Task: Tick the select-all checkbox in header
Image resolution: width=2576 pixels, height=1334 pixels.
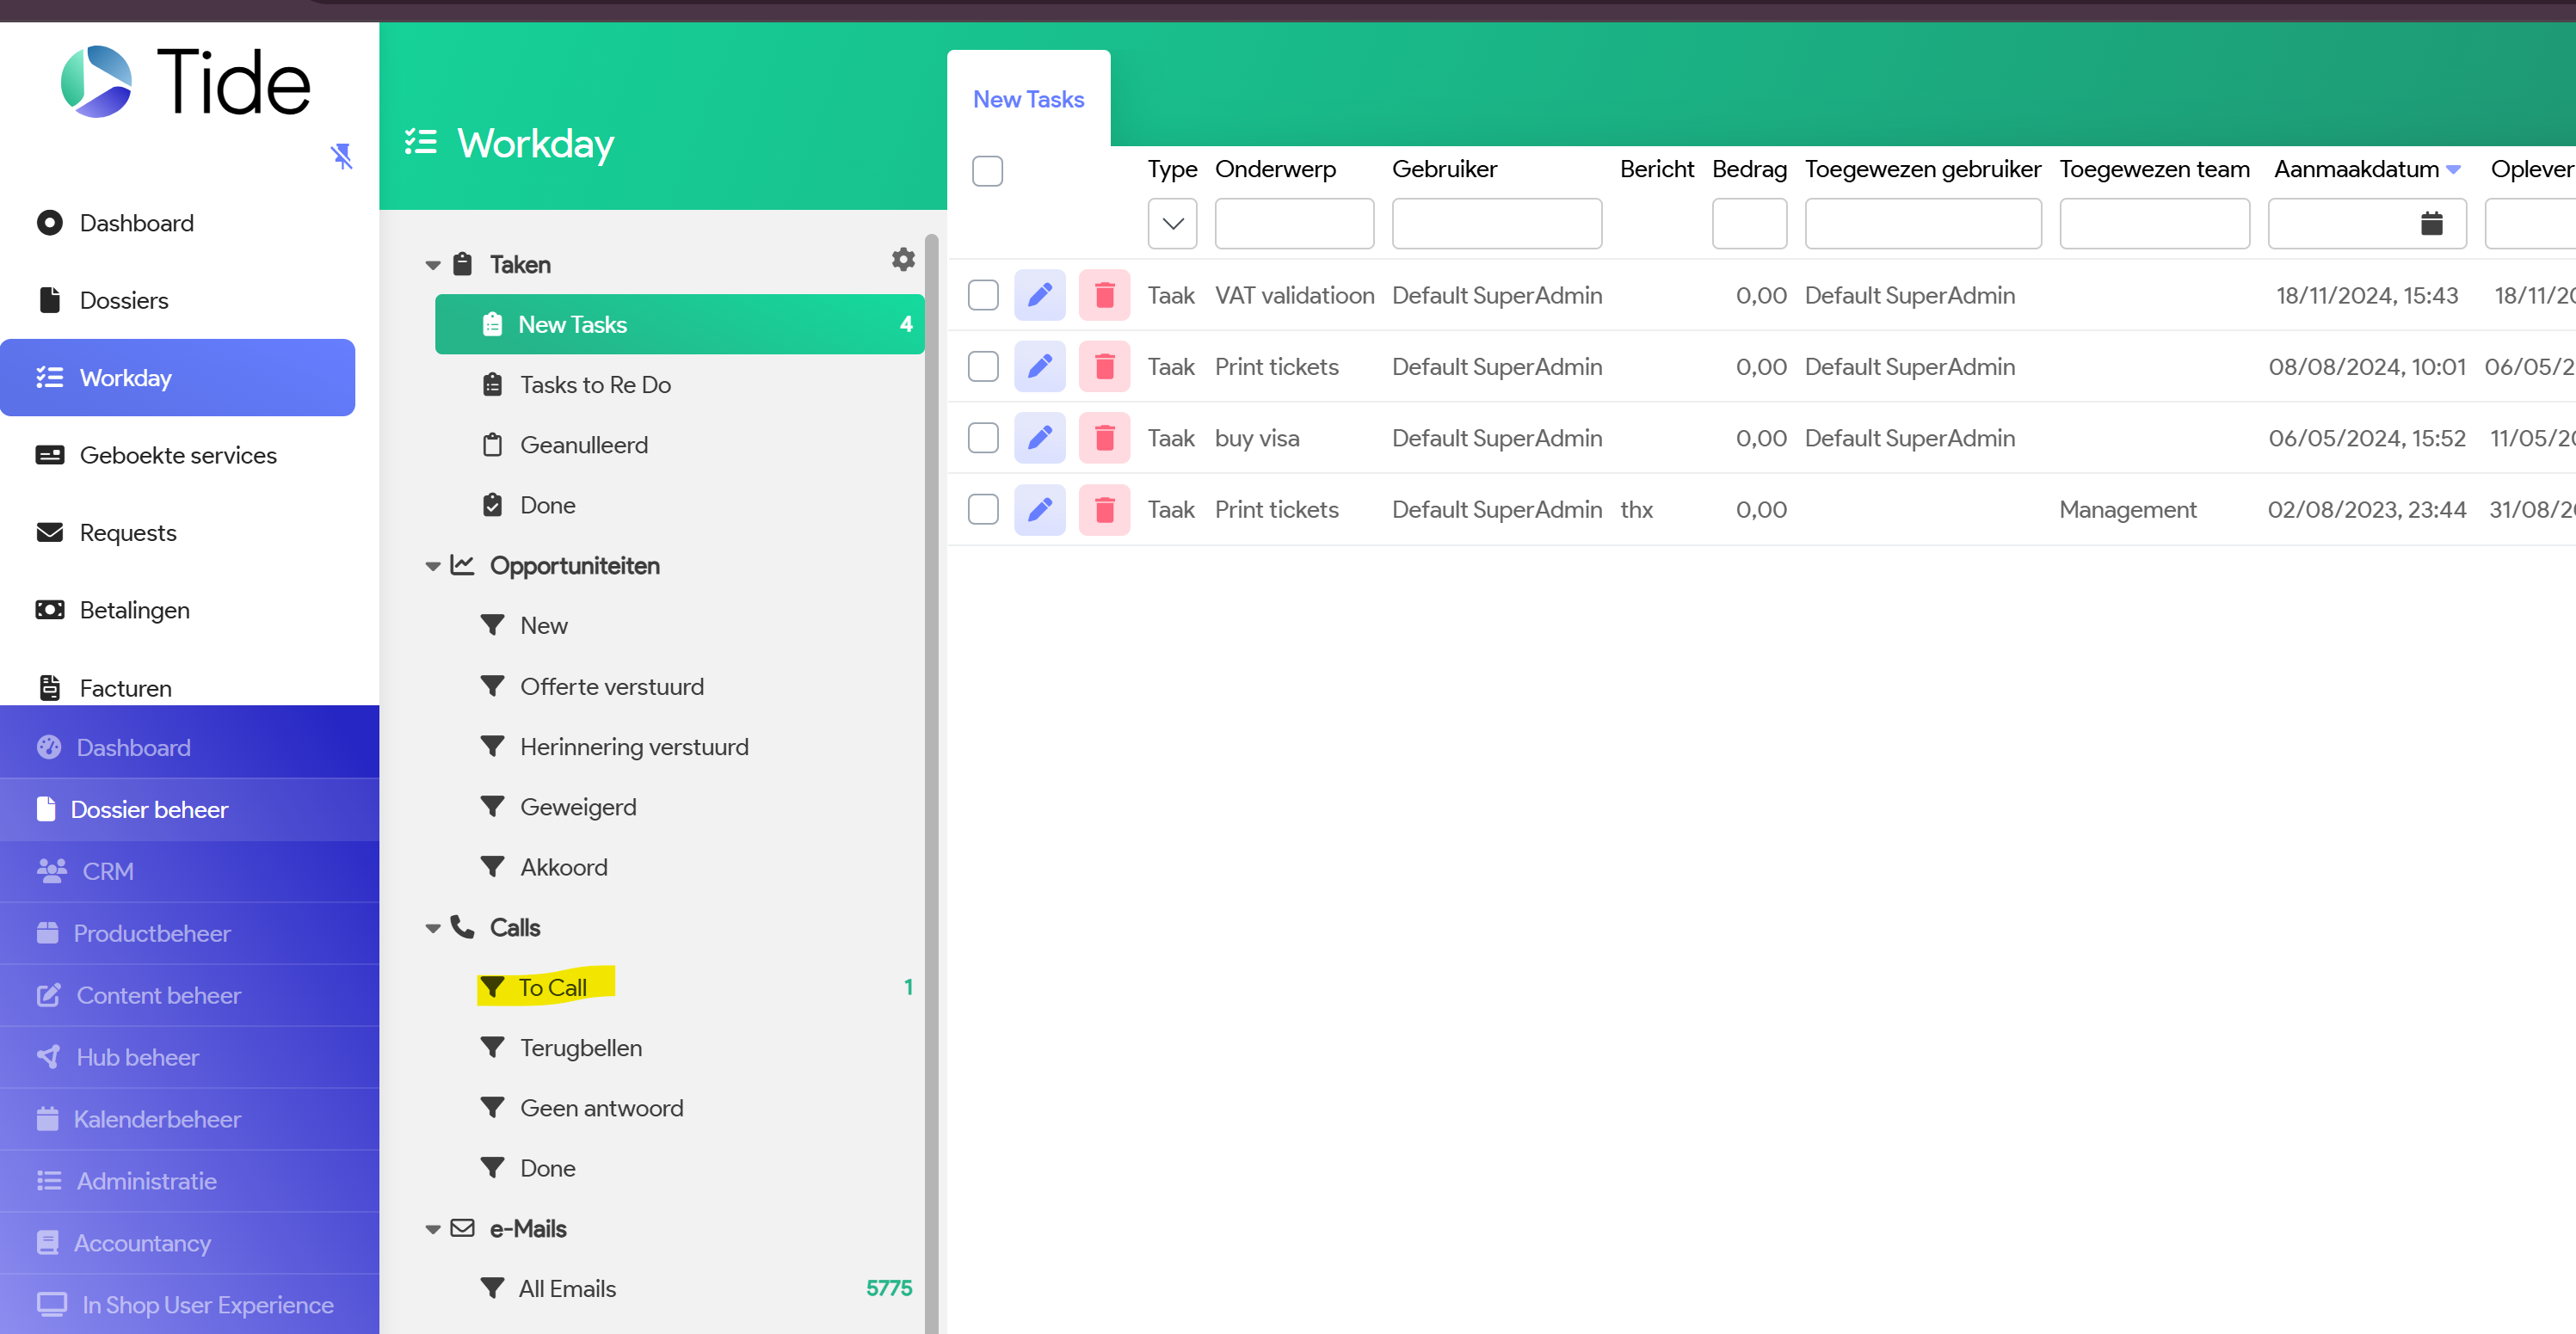Action: [x=987, y=171]
